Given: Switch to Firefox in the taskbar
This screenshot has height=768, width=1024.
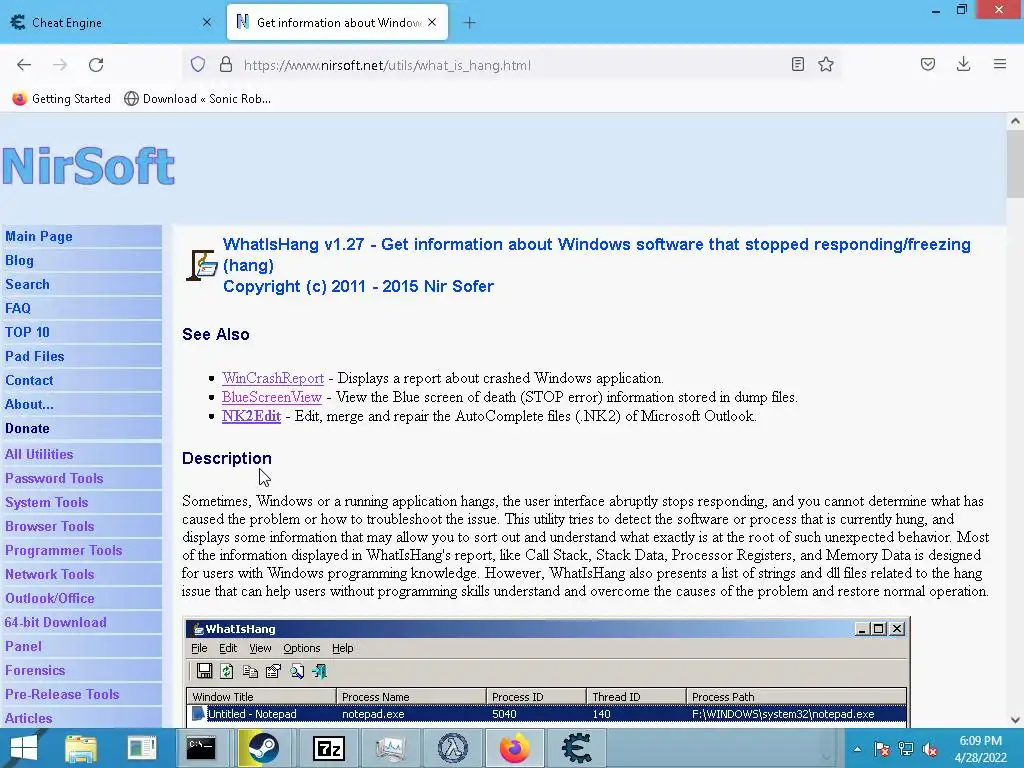Looking at the screenshot, I should pyautogui.click(x=515, y=748).
